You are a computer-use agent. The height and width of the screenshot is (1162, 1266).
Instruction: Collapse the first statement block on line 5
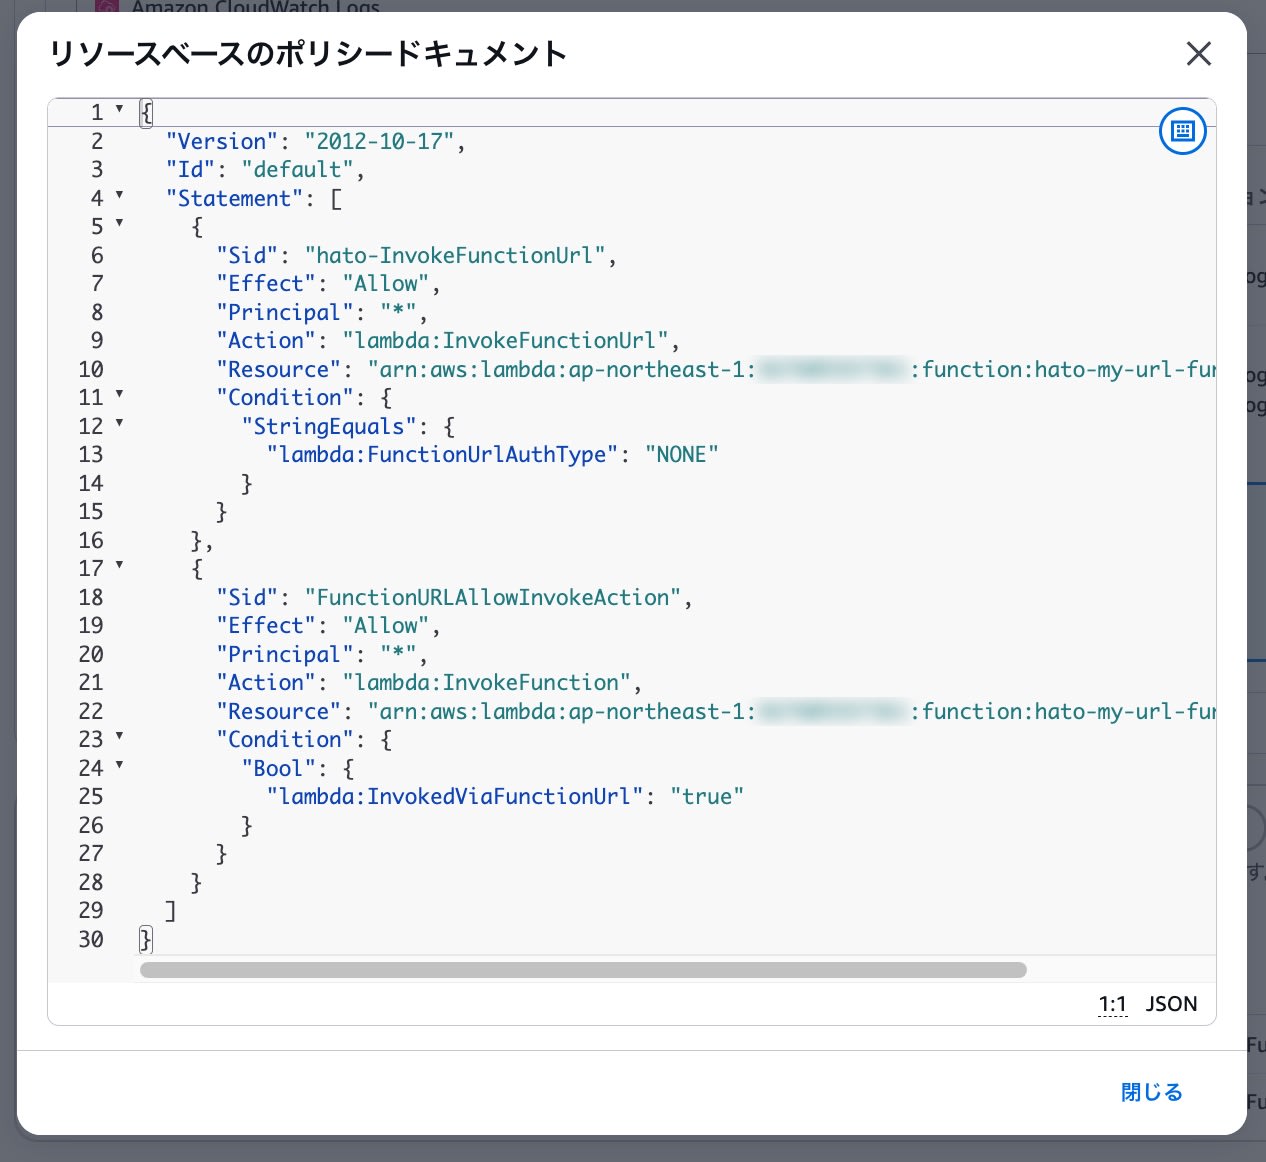coord(120,225)
